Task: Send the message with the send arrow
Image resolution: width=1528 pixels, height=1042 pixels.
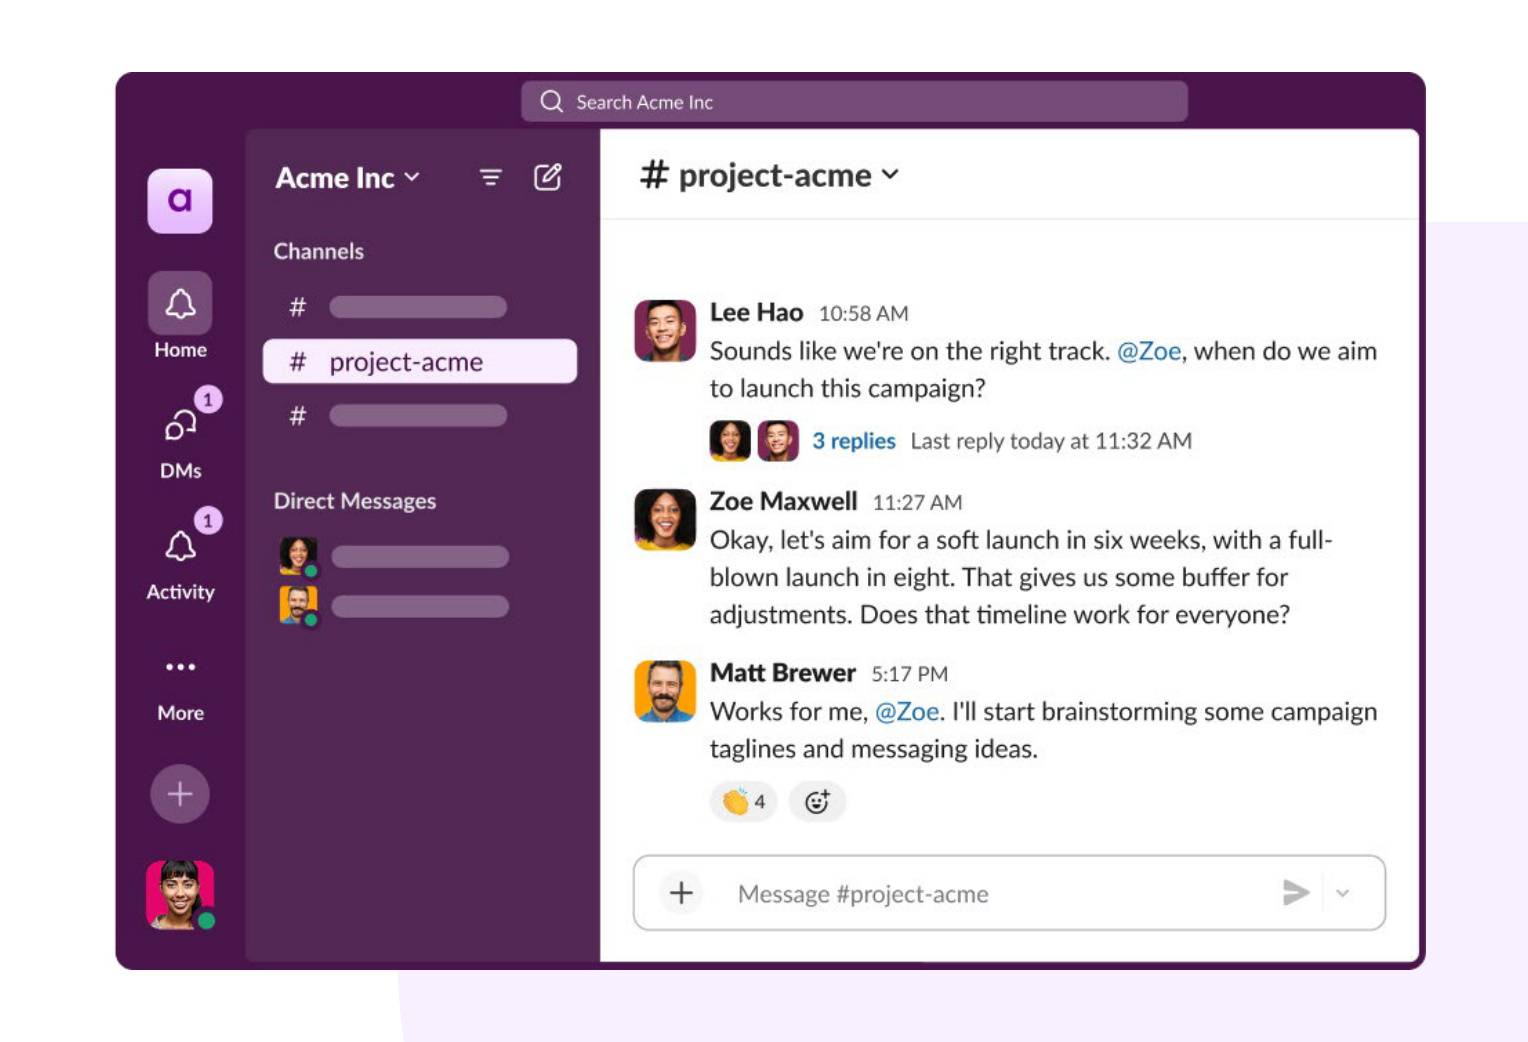Action: pos(1296,892)
